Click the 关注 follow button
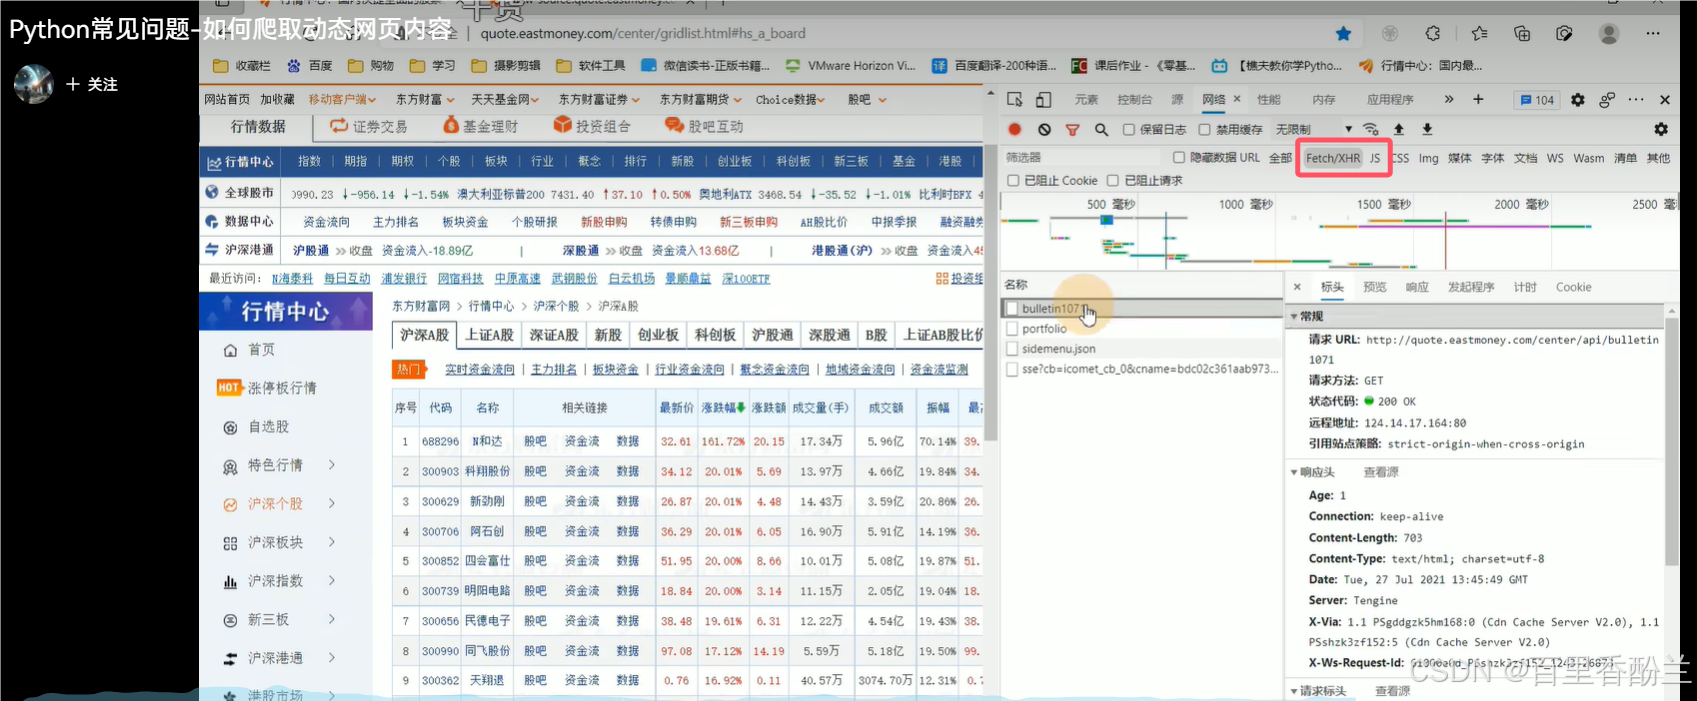This screenshot has height=701, width=1697. 92,84
